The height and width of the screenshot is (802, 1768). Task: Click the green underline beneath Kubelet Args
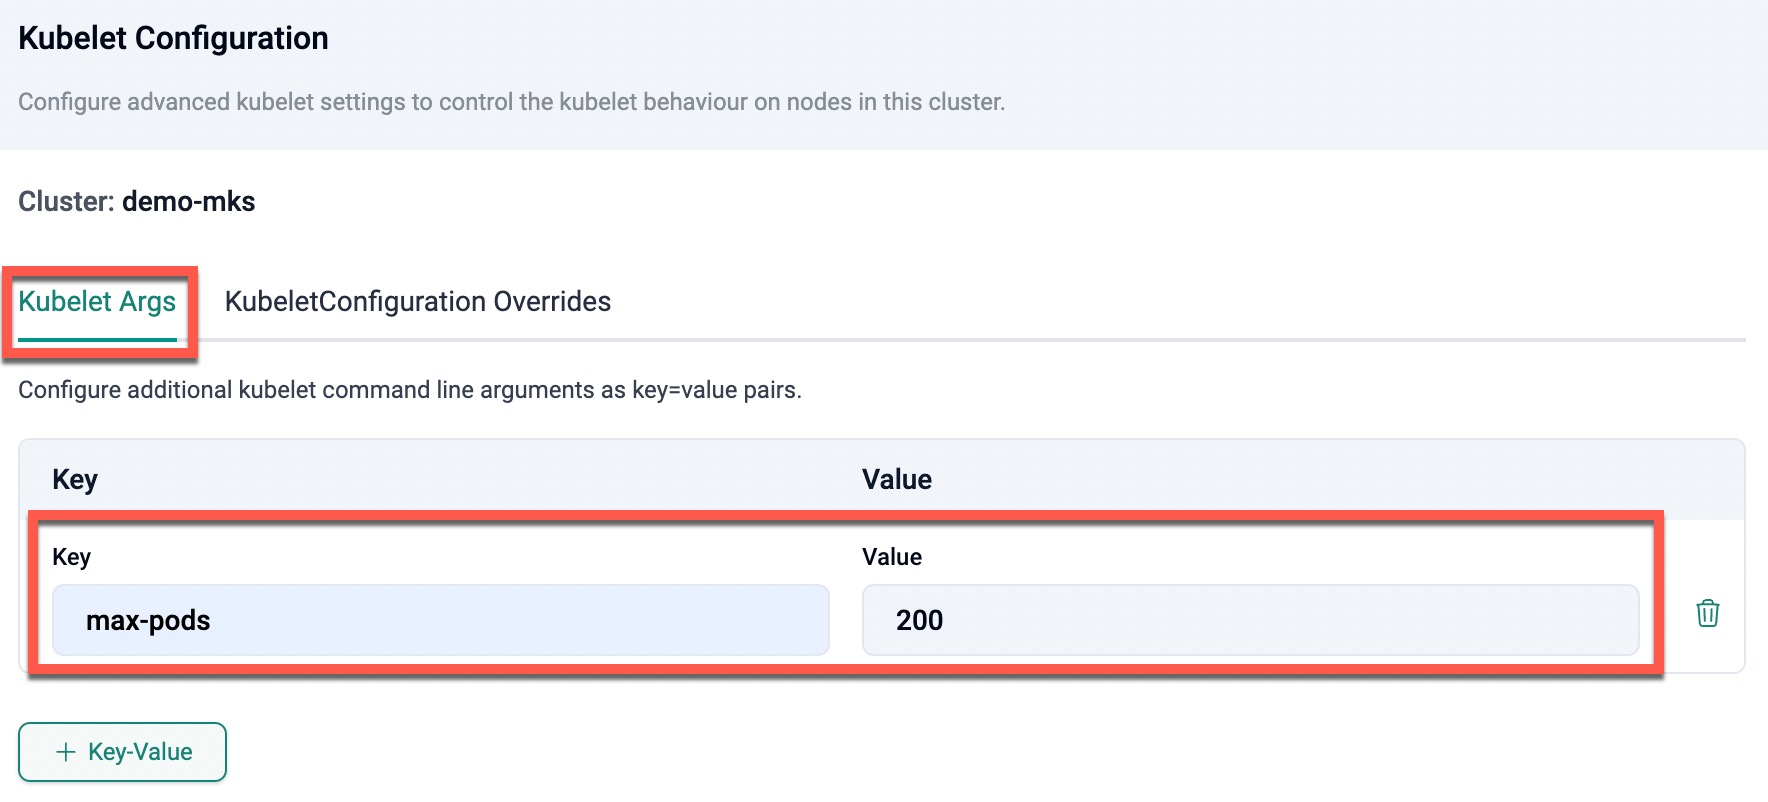97,340
